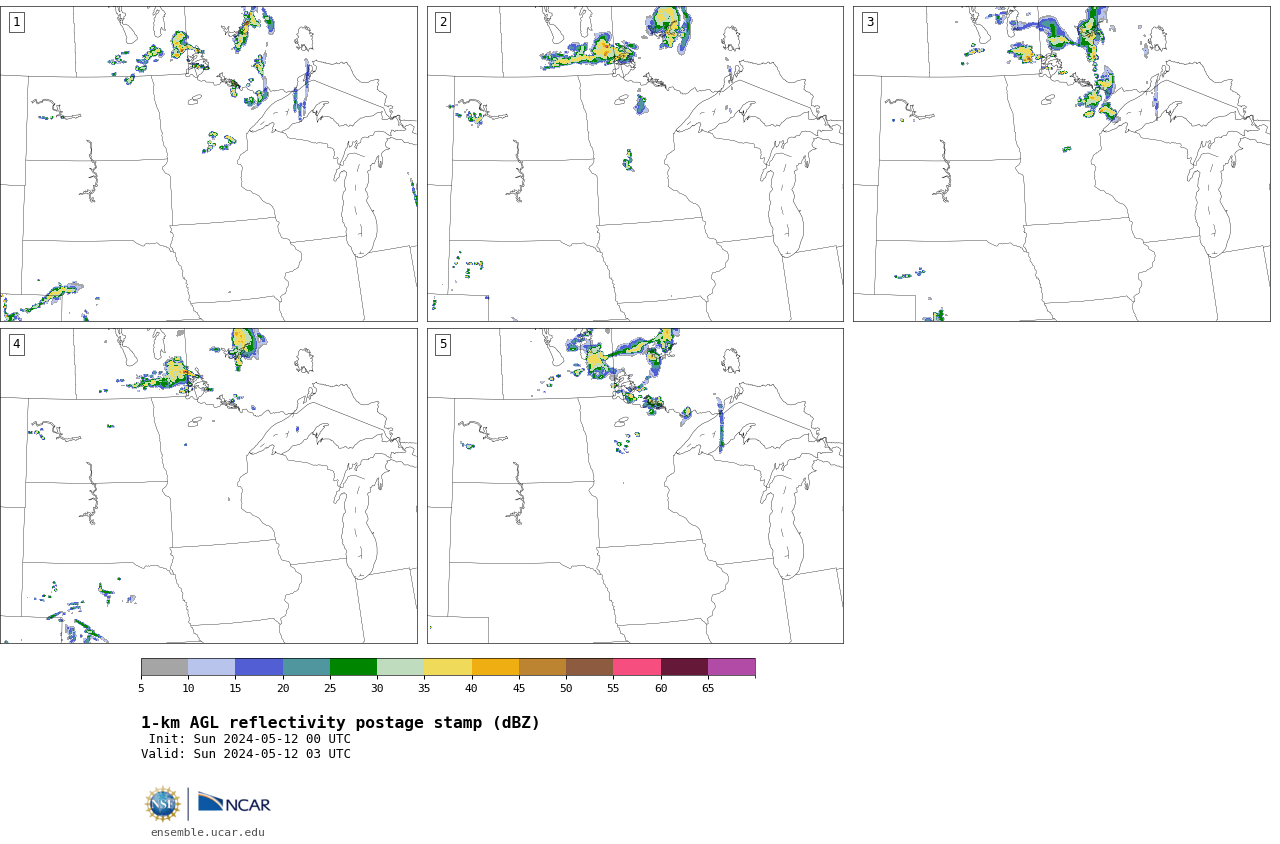
Task: Click the colorbar tick label 20
Action: tap(283, 688)
